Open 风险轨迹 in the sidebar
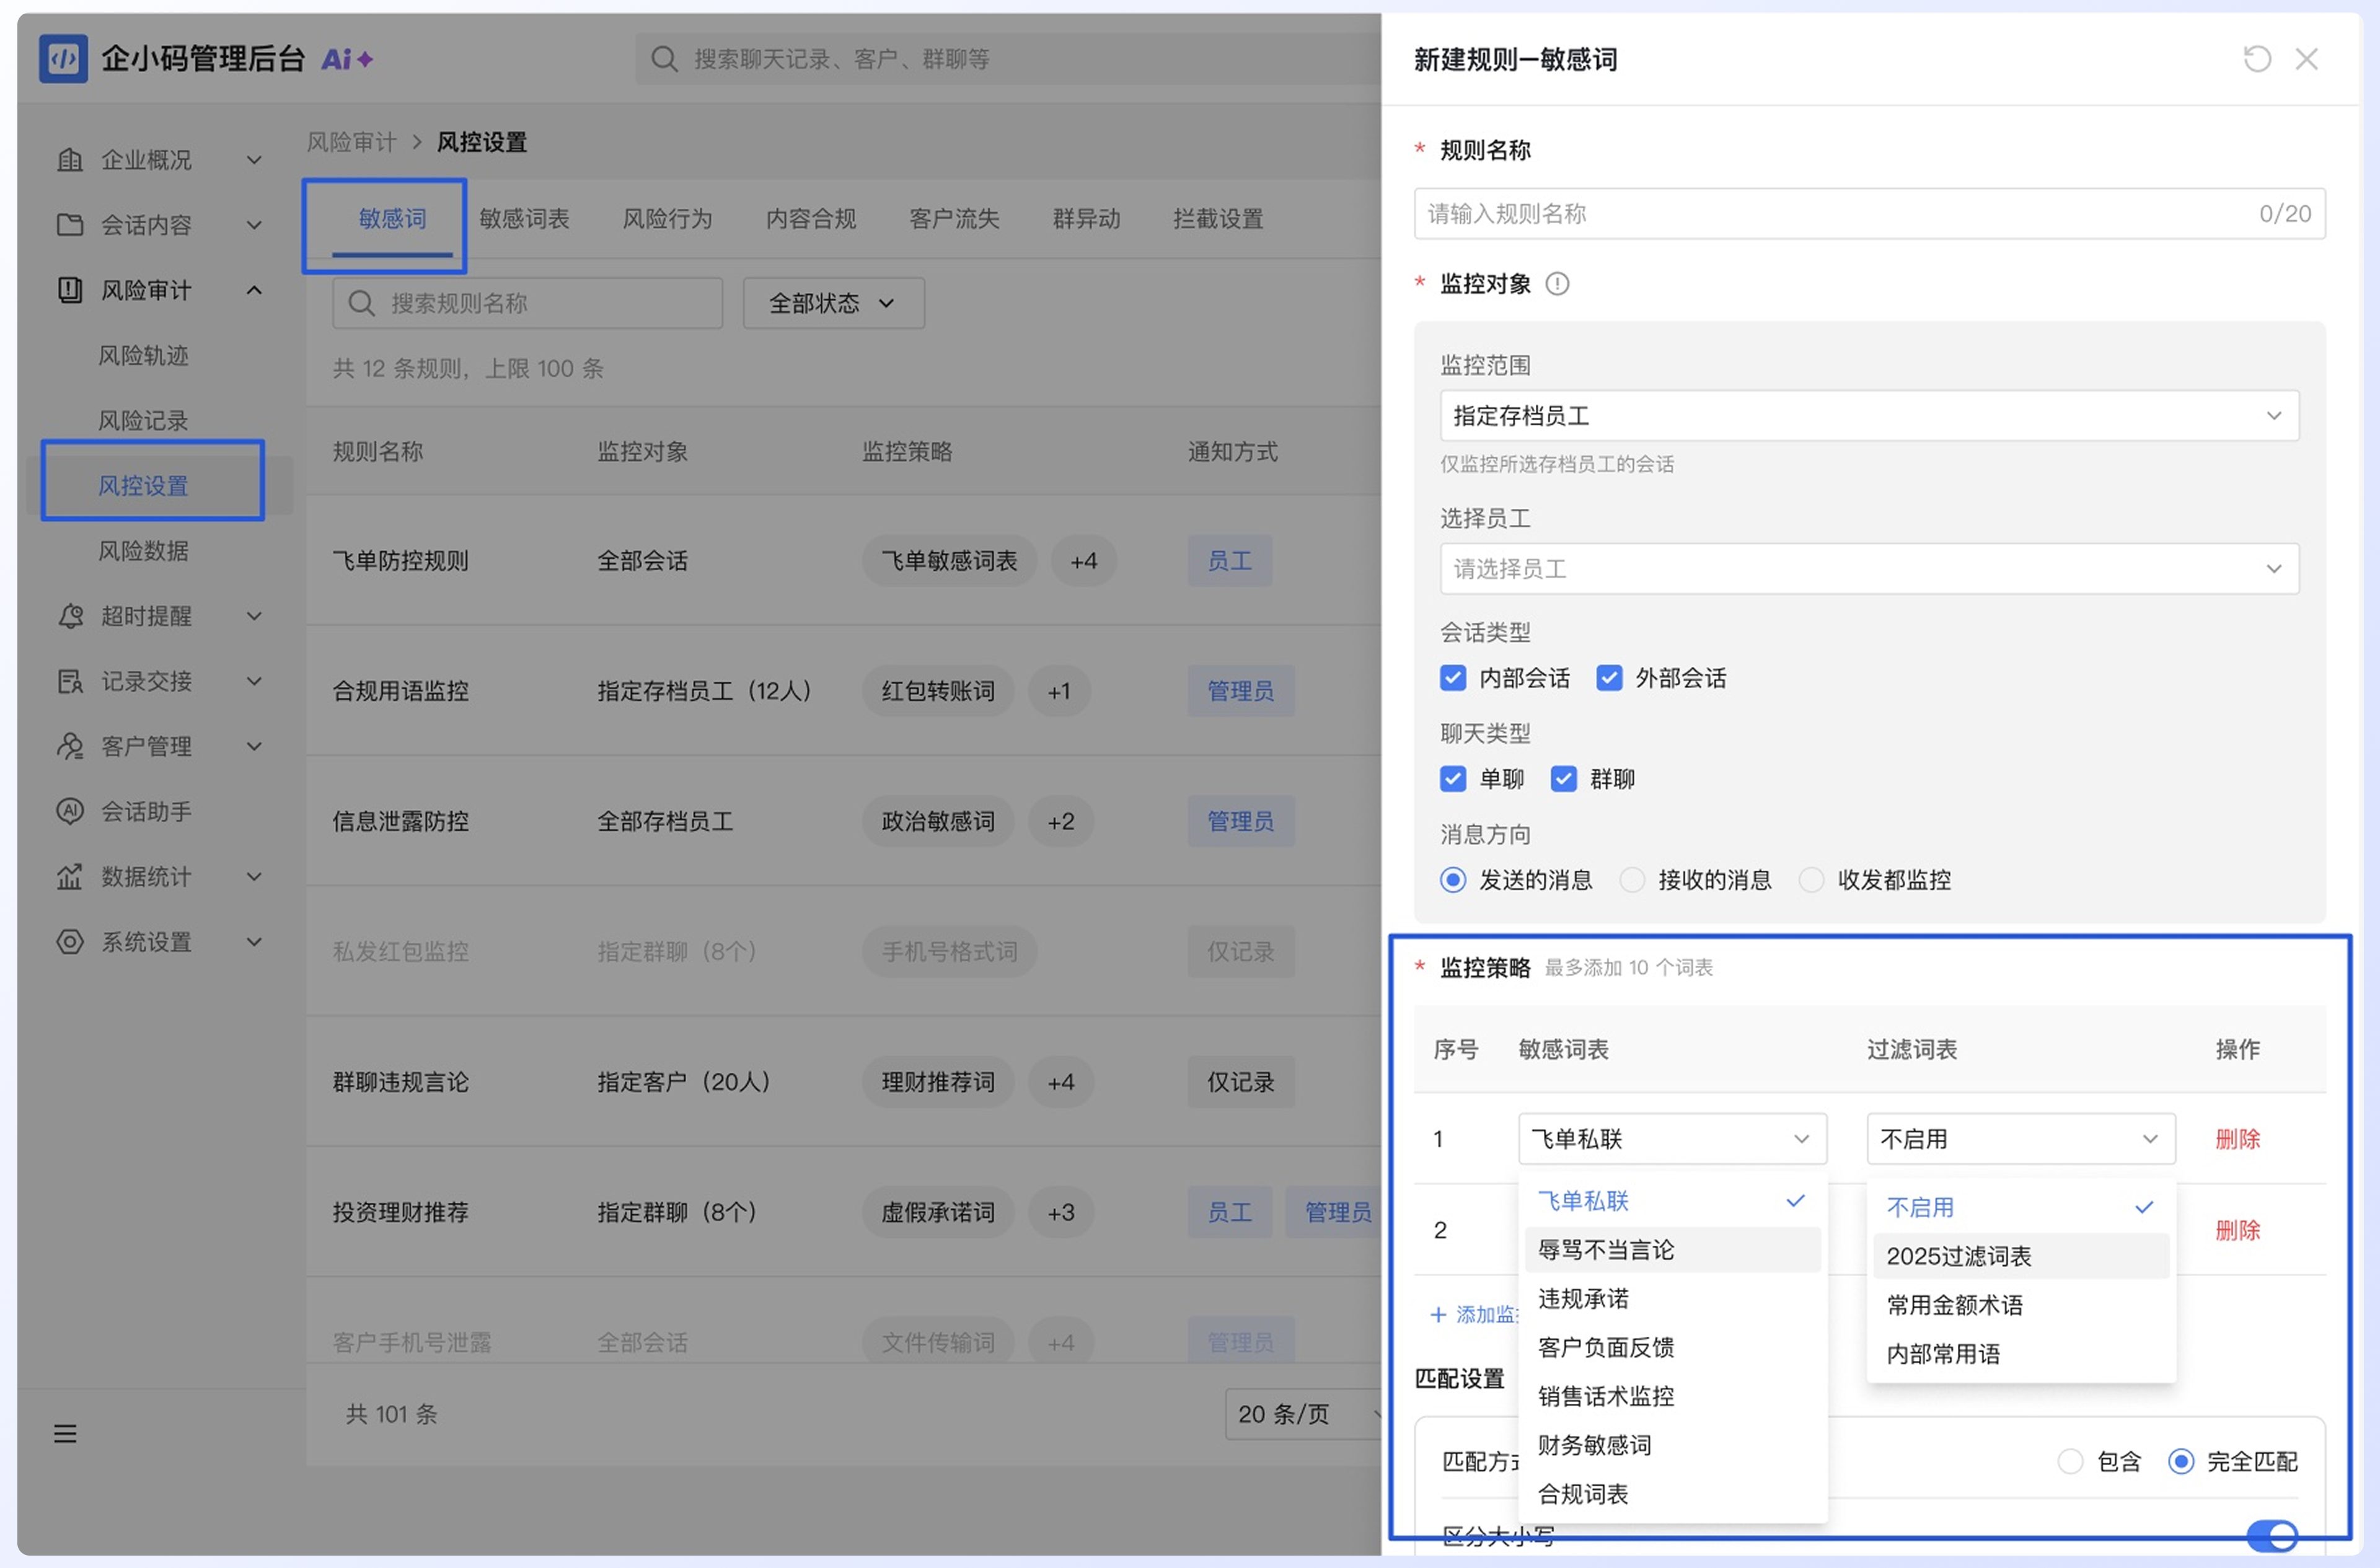The width and height of the screenshot is (2380, 1568). pyautogui.click(x=143, y=355)
